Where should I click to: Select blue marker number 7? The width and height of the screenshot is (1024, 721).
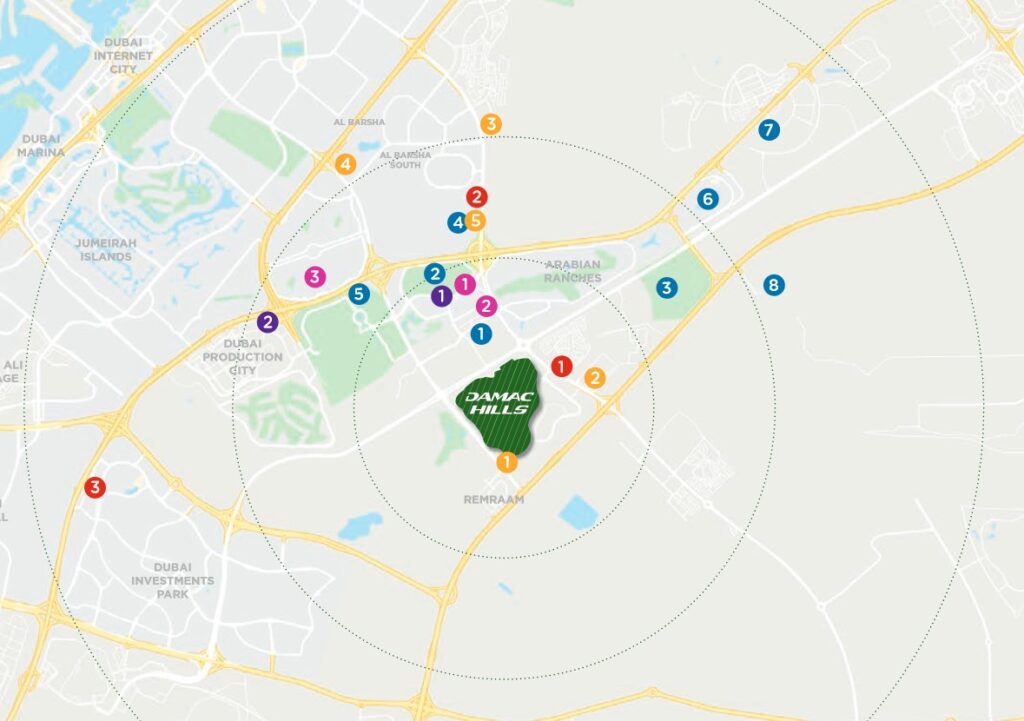pos(769,130)
